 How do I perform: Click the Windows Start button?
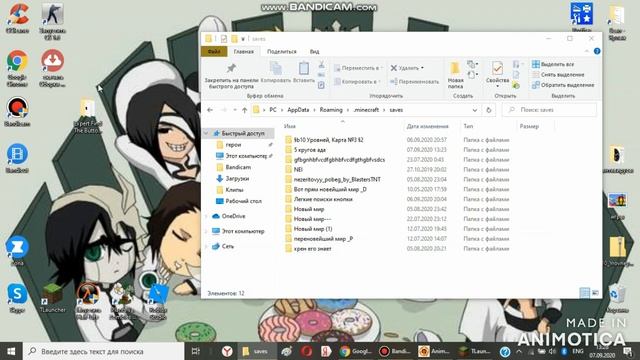11,351
